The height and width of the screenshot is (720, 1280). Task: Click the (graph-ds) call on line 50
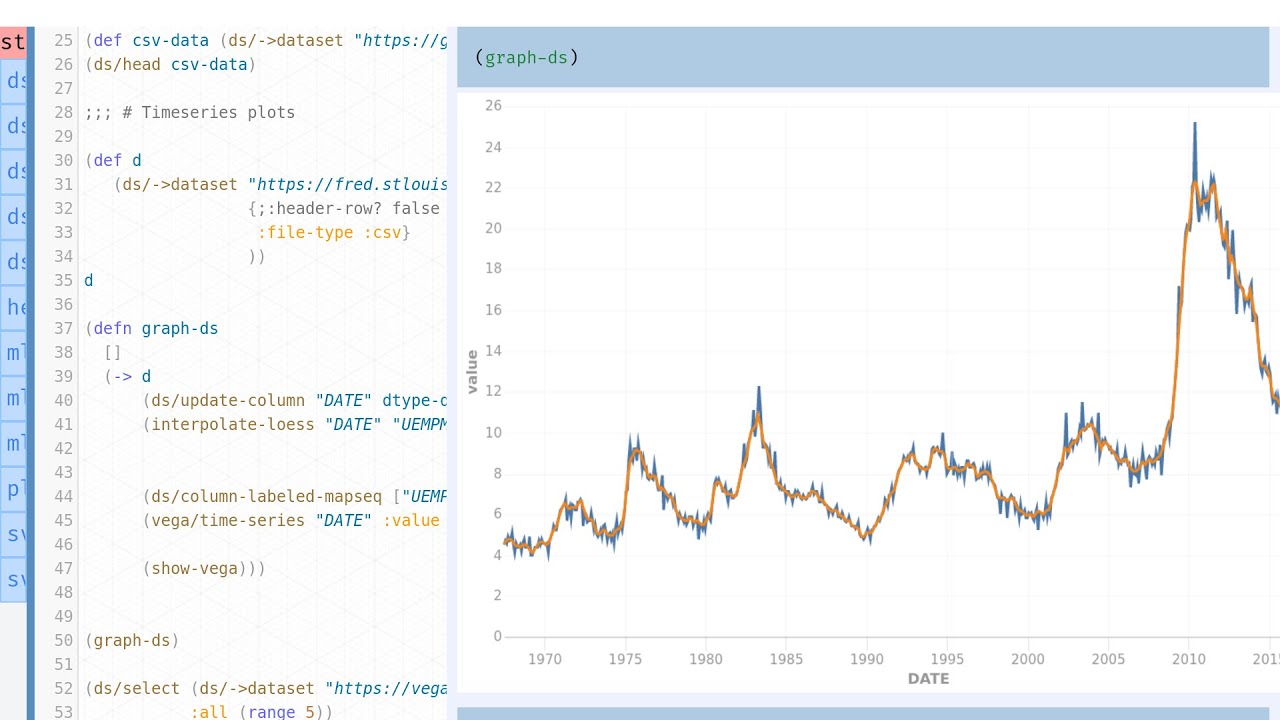coord(132,640)
